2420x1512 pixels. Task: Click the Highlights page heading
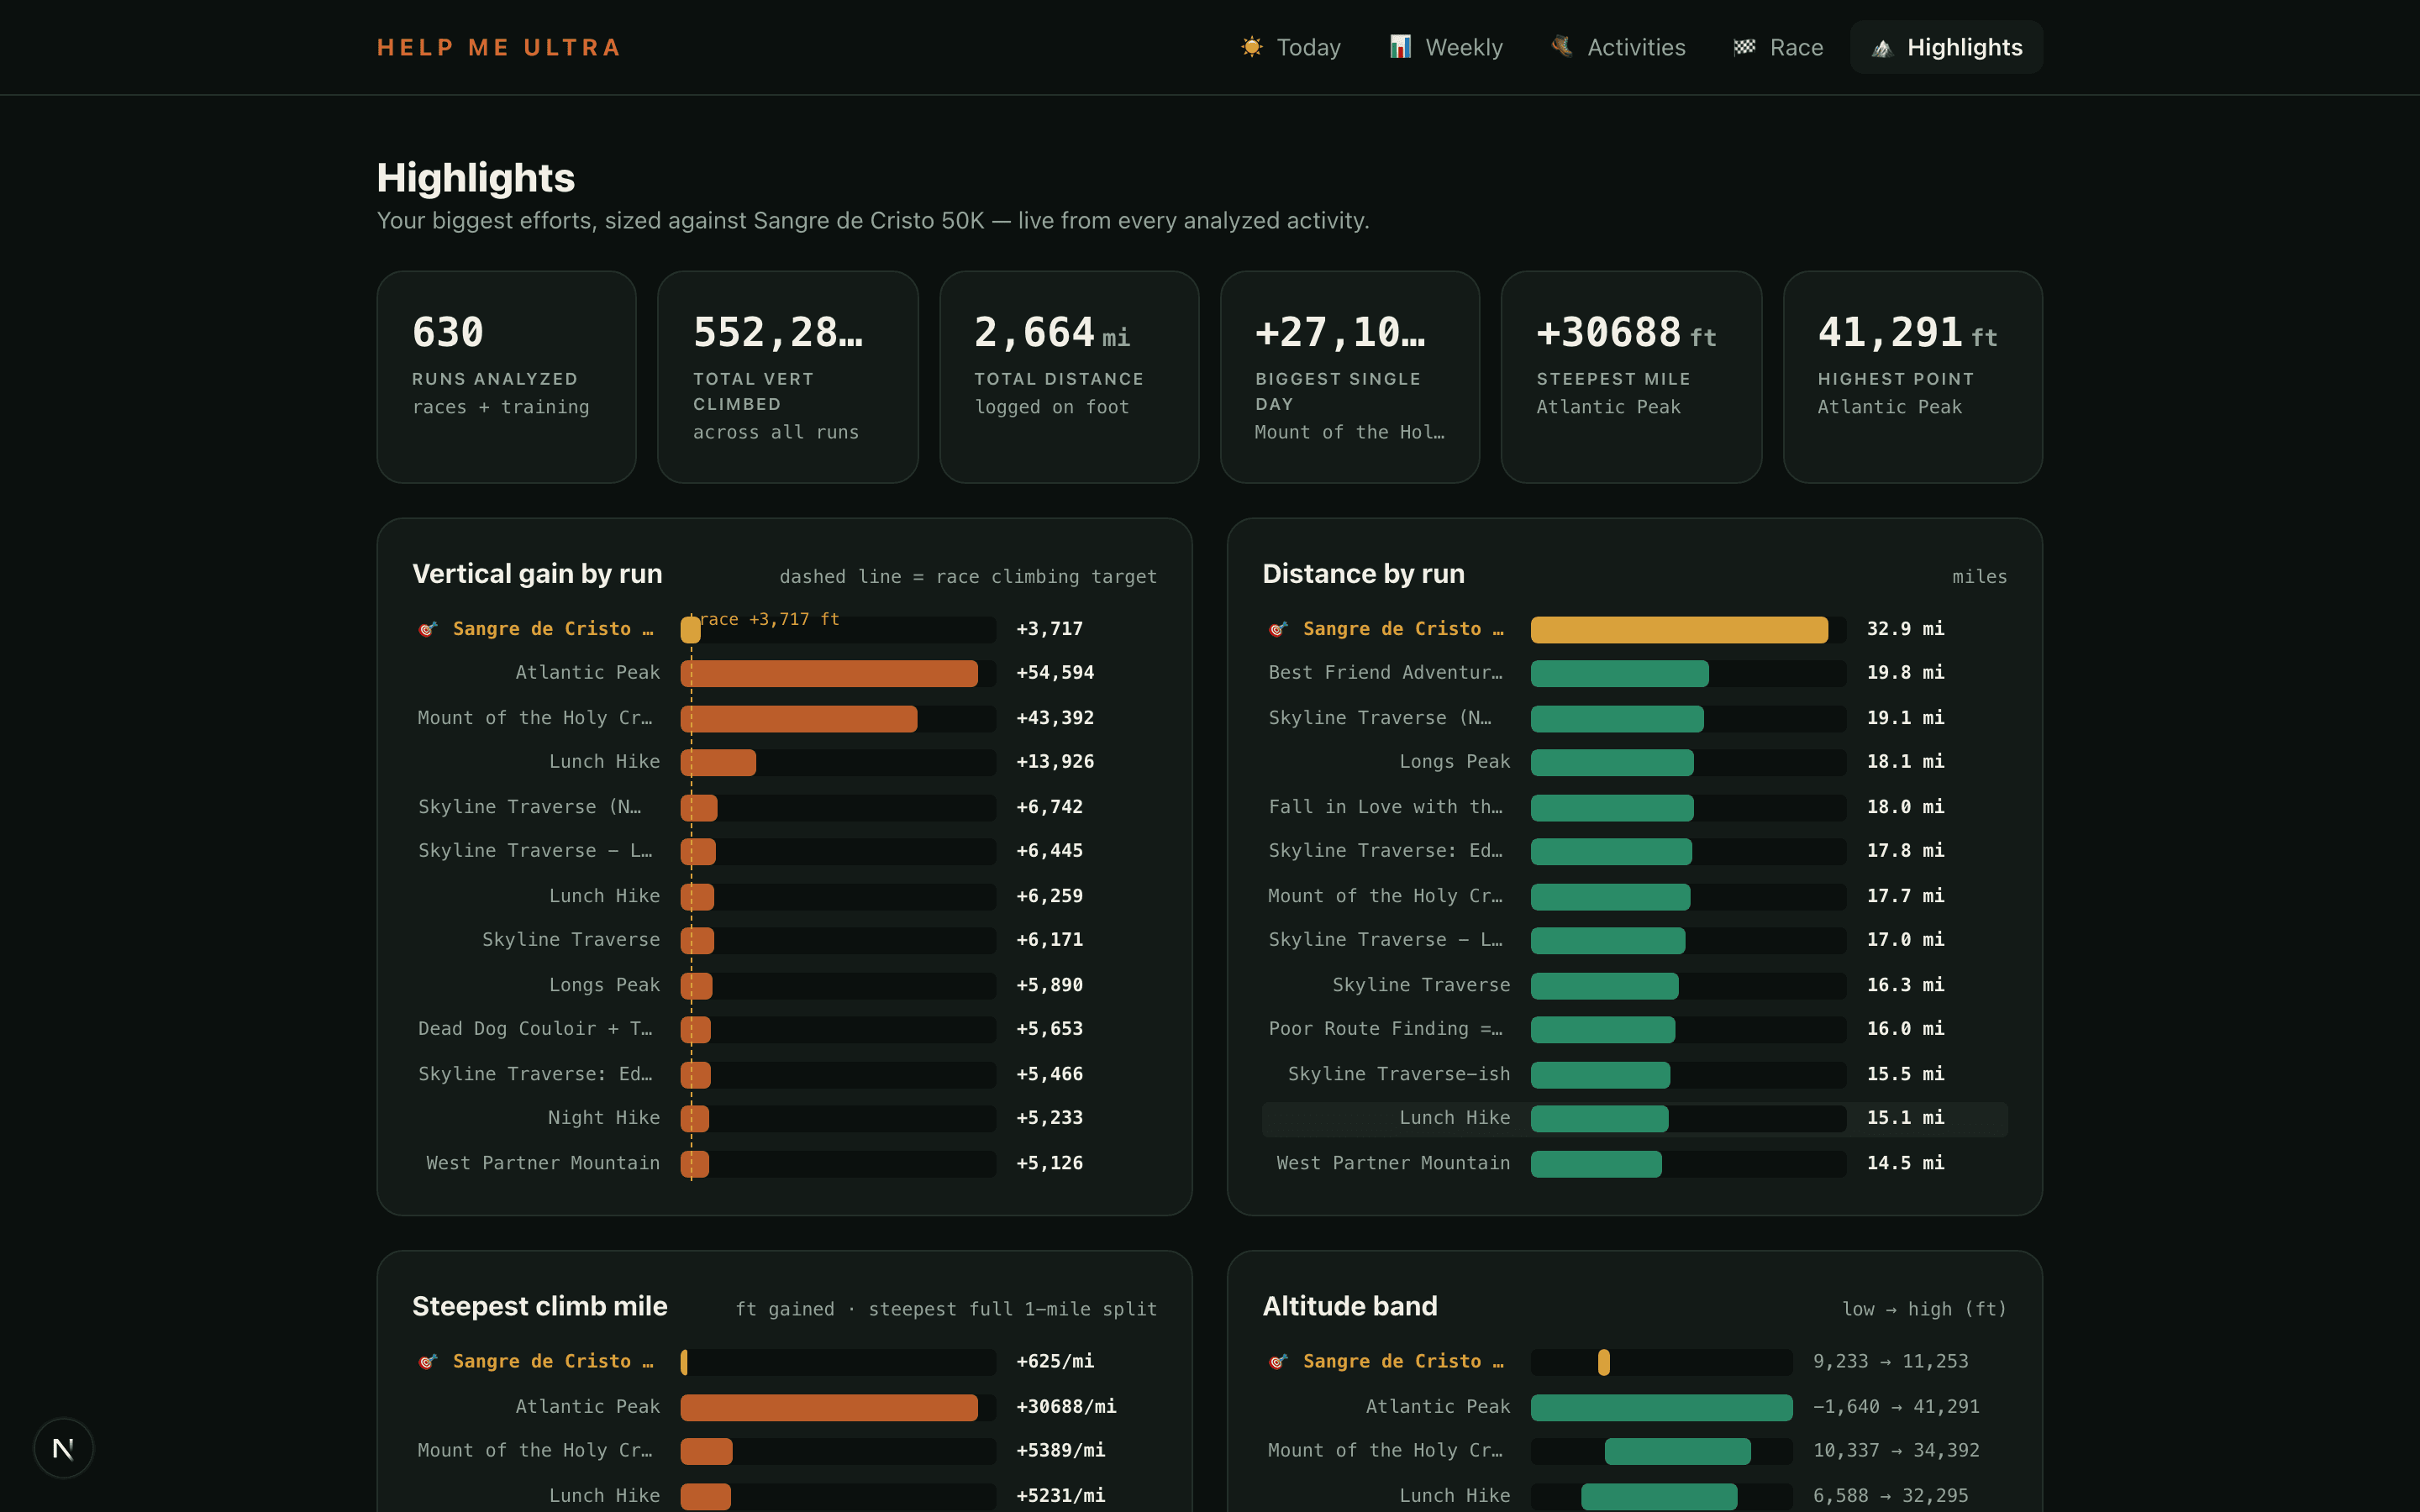click(x=476, y=178)
